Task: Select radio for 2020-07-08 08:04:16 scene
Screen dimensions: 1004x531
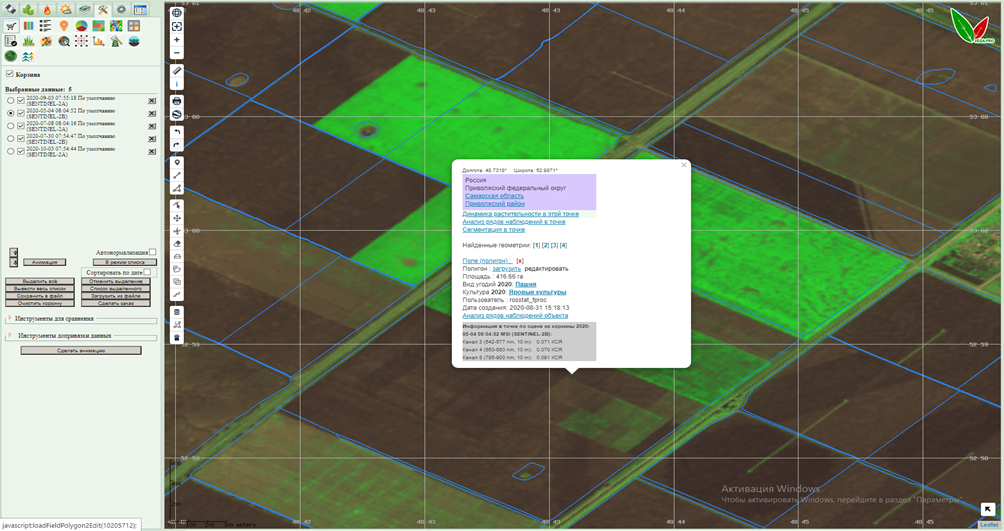Action: point(11,126)
